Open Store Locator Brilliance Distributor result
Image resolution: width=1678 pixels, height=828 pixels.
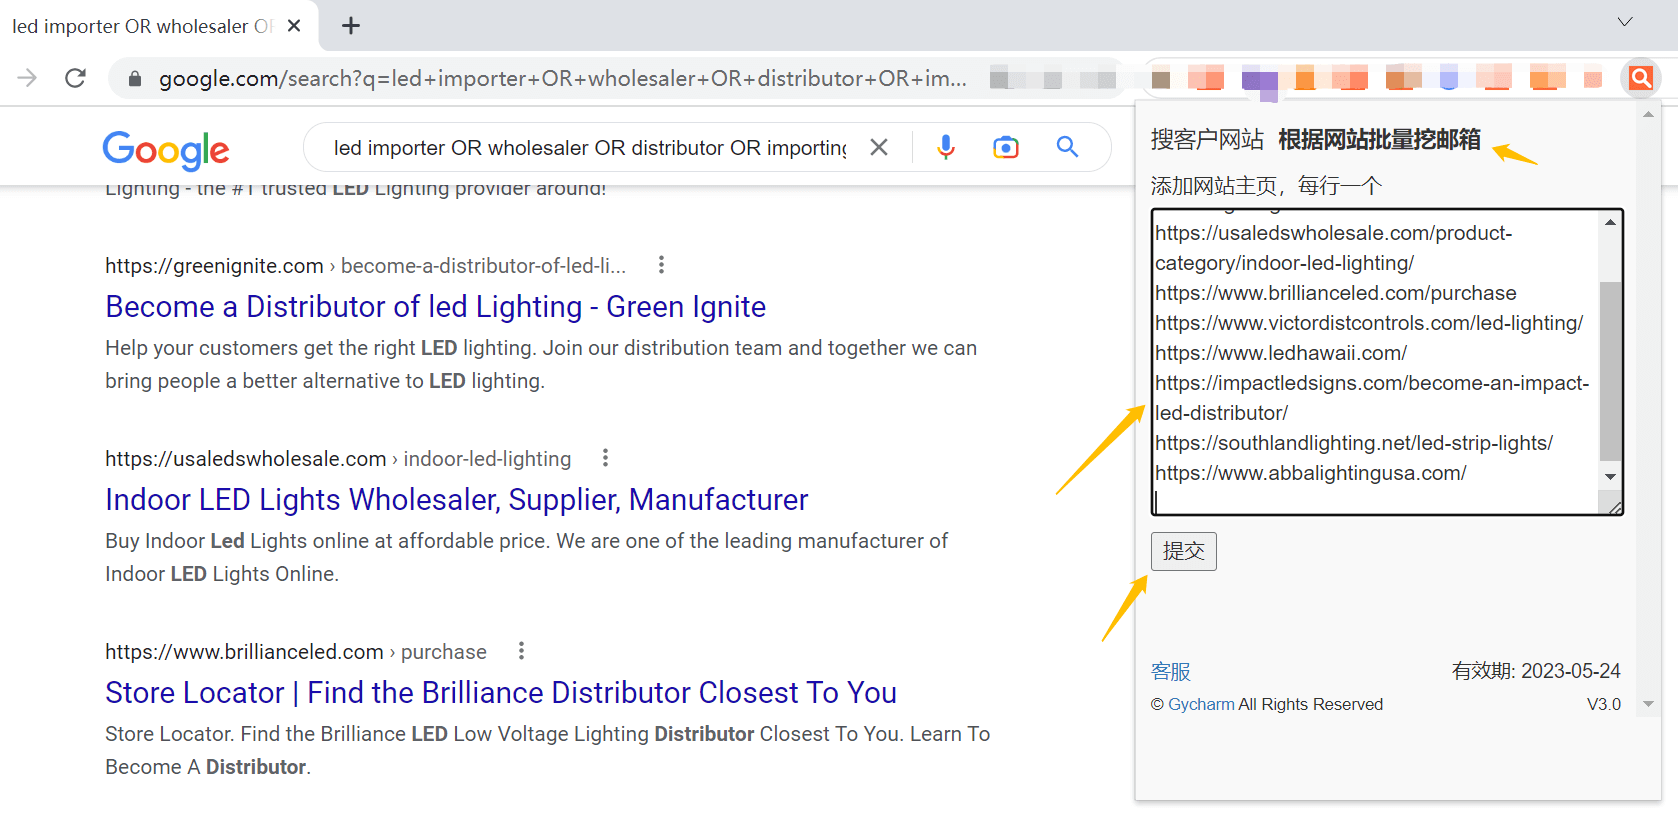coord(501,692)
